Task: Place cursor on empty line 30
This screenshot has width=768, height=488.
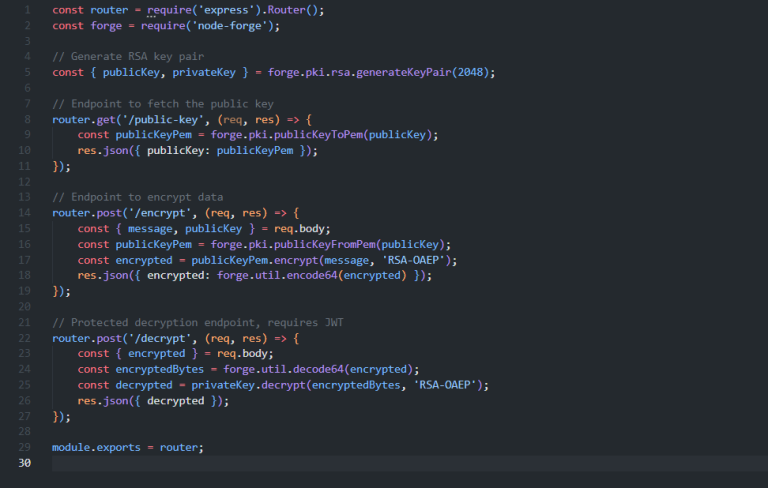Action: [409, 464]
